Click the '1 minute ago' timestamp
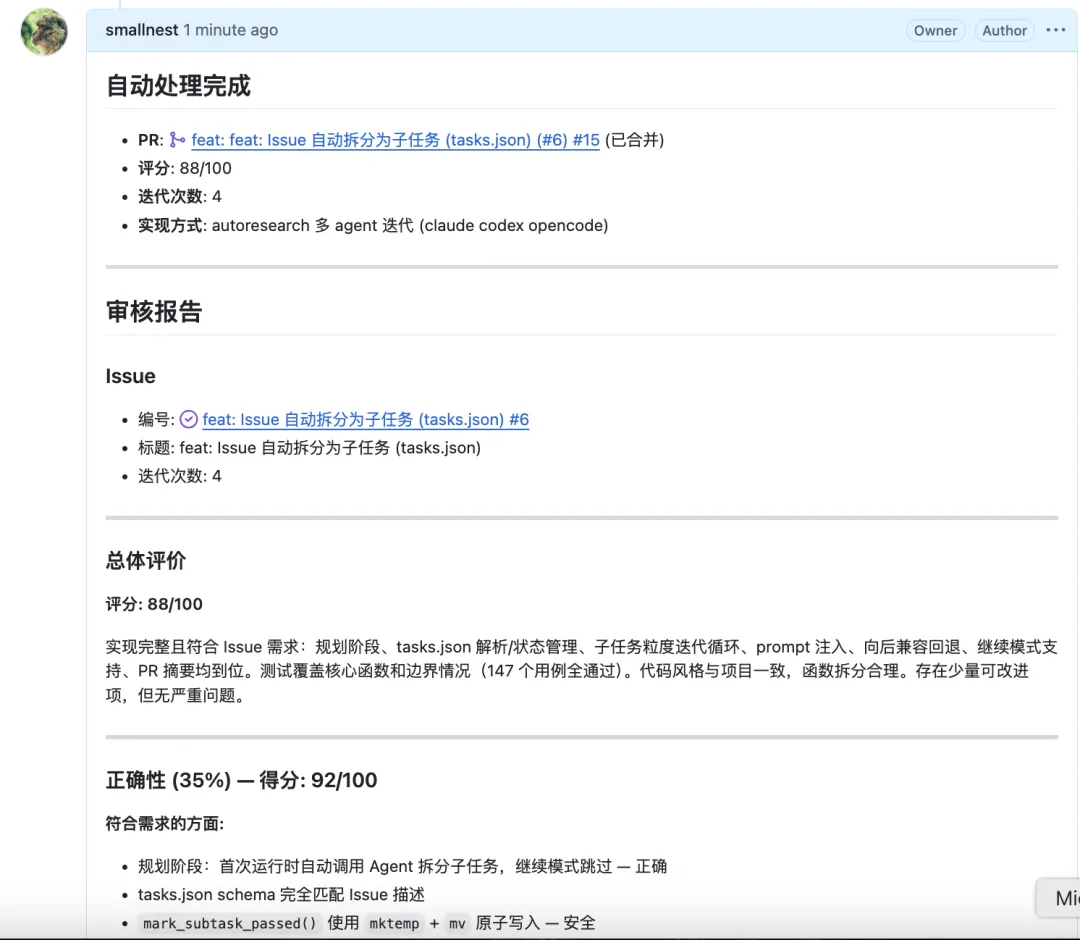Screen dimensions: 1080x940 point(231,30)
